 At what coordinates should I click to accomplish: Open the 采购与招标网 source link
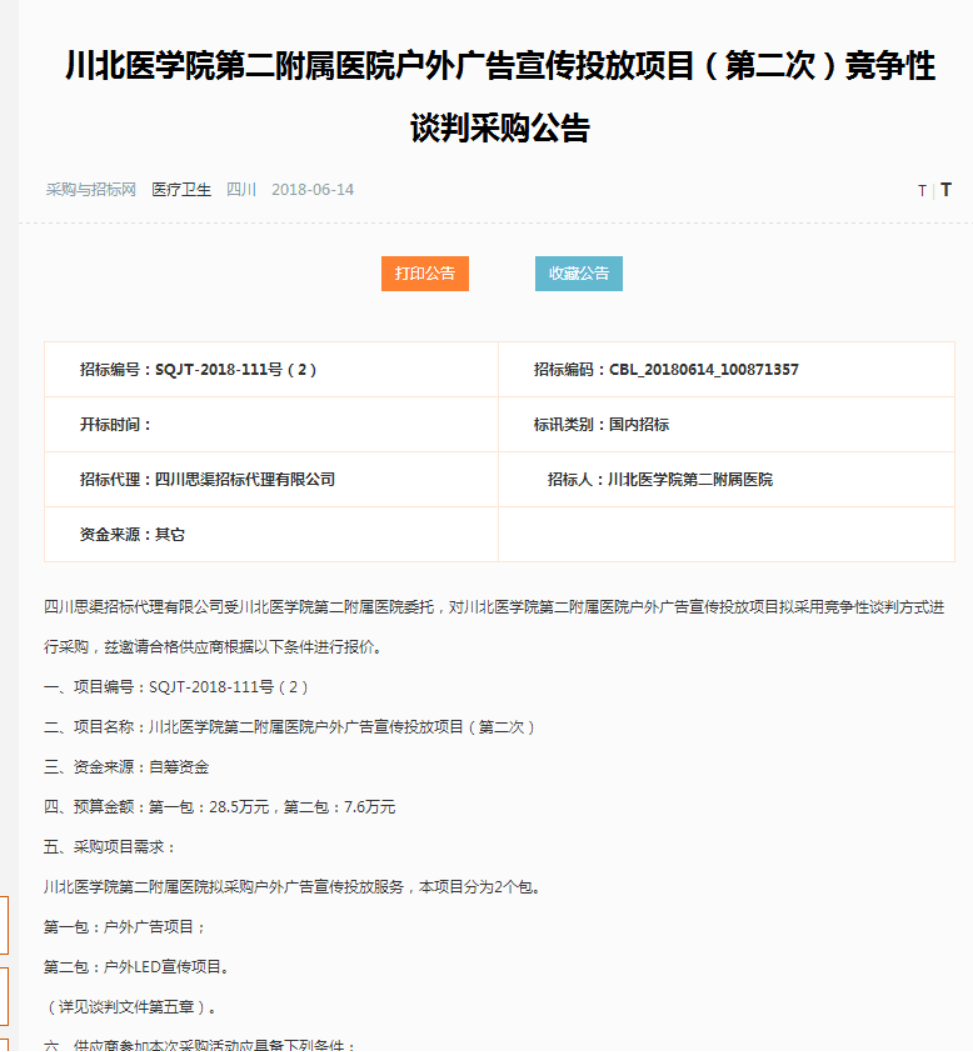tap(91, 190)
